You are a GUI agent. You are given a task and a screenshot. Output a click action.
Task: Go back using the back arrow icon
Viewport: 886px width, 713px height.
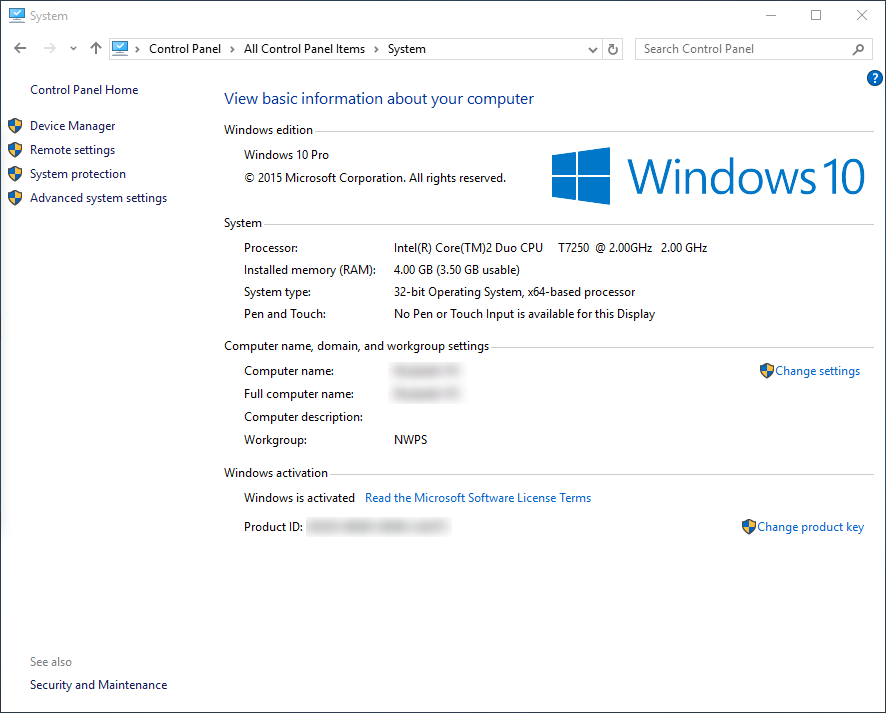coord(19,48)
